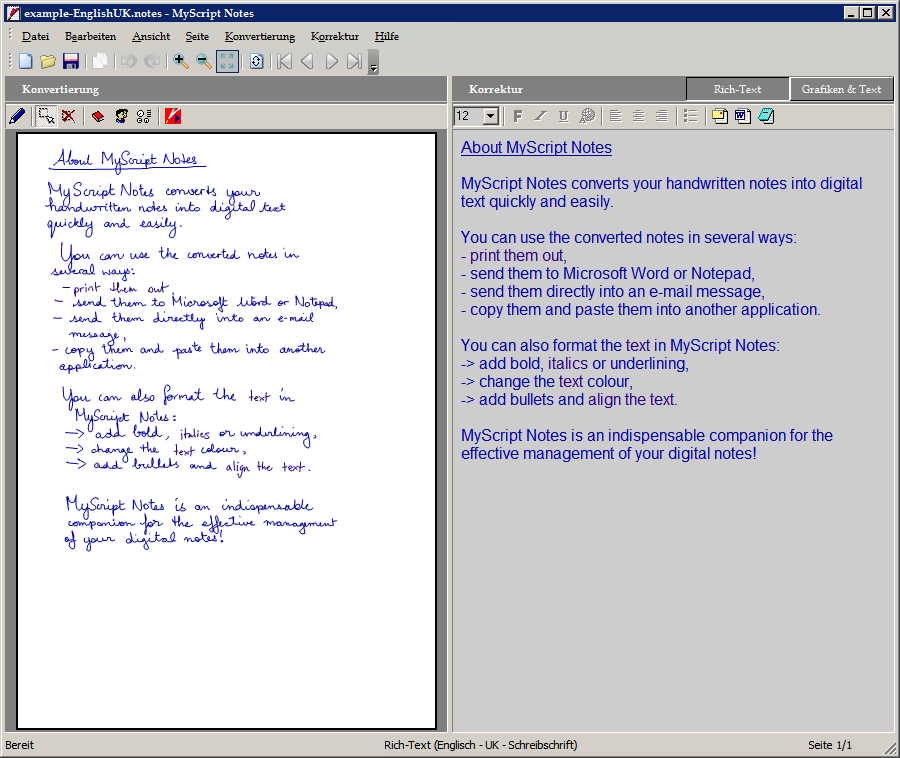Toggle the bullet list button
The height and width of the screenshot is (758, 900).
pyautogui.click(x=691, y=116)
